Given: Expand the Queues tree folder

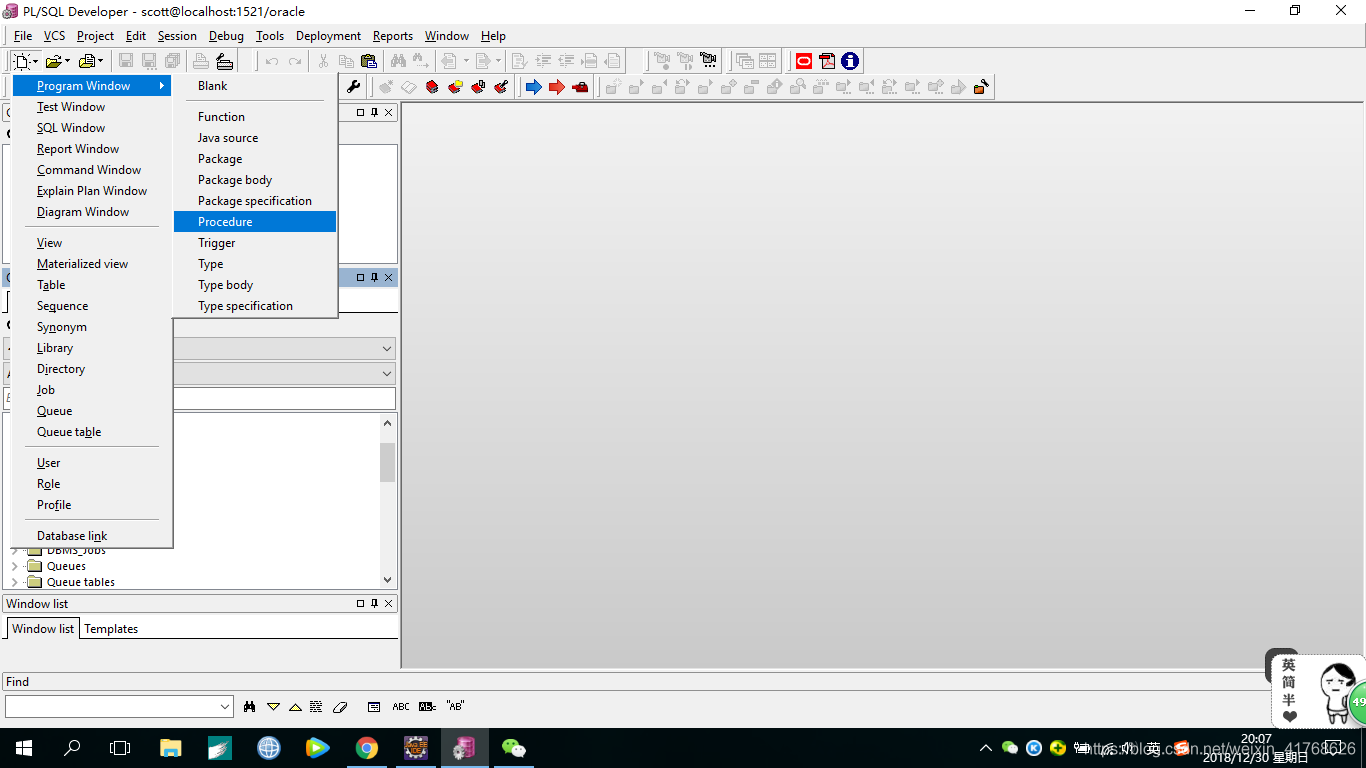Looking at the screenshot, I should coord(14,566).
